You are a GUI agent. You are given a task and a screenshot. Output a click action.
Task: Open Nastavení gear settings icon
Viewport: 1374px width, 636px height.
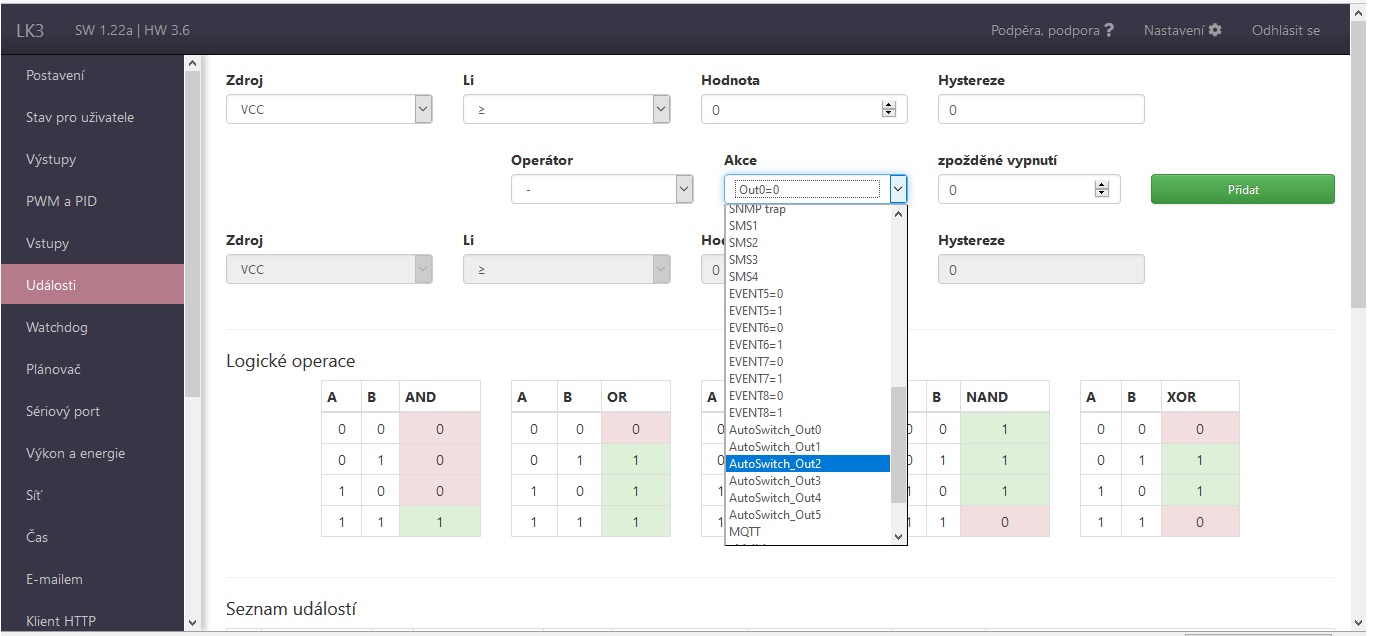coord(1215,30)
